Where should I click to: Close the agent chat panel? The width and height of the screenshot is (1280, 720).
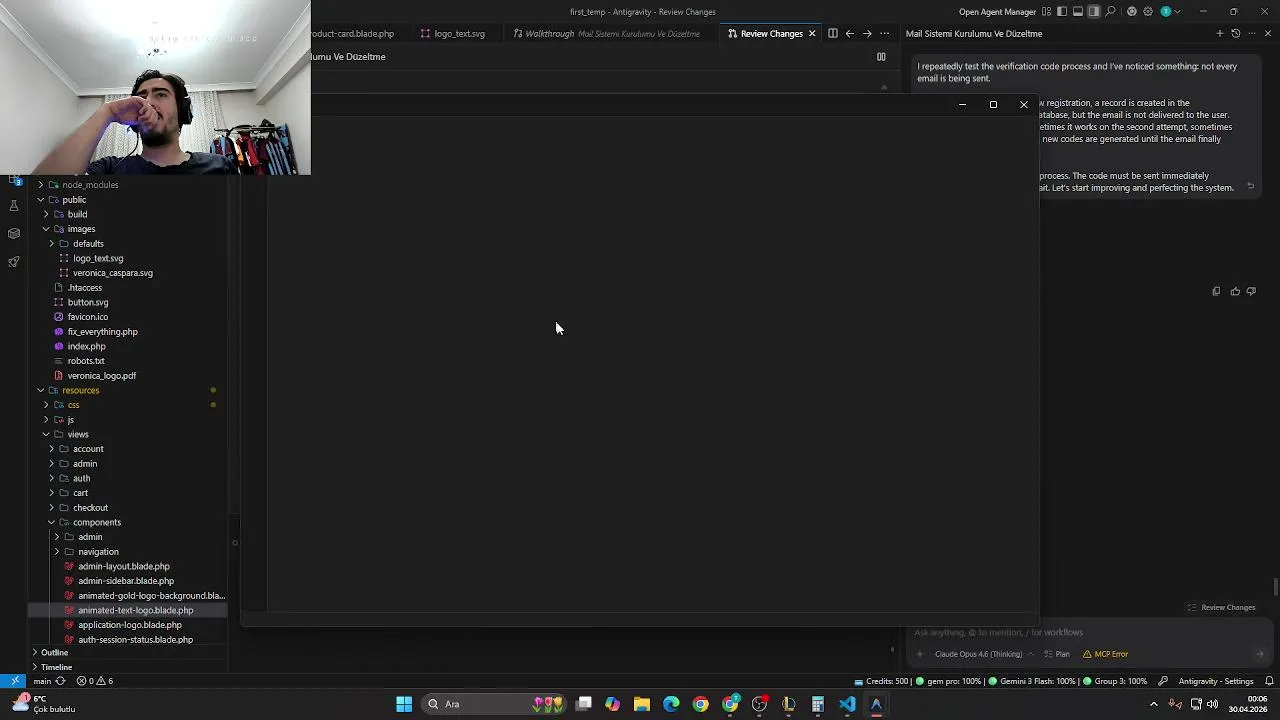coord(1268,33)
